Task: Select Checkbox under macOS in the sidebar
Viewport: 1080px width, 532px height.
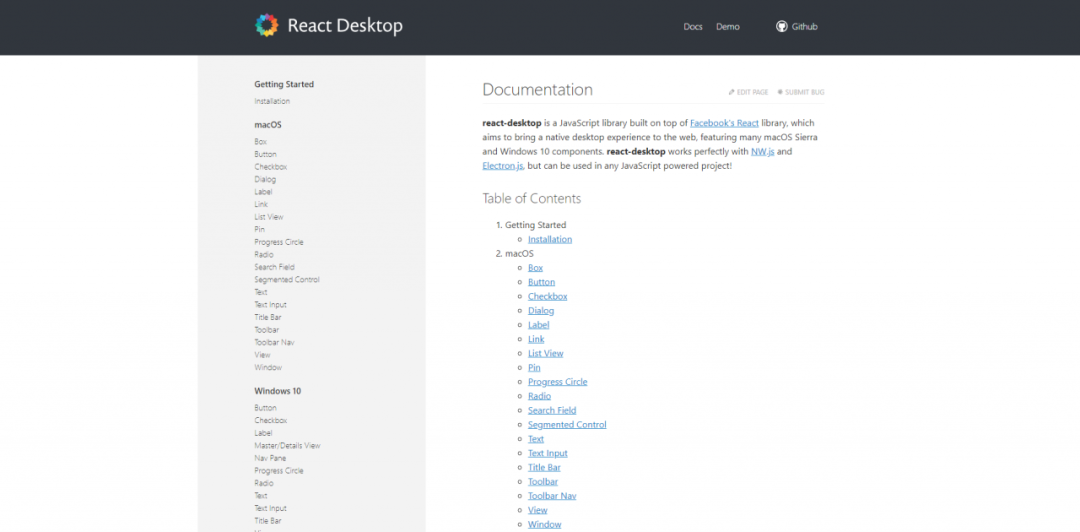Action: [271, 167]
